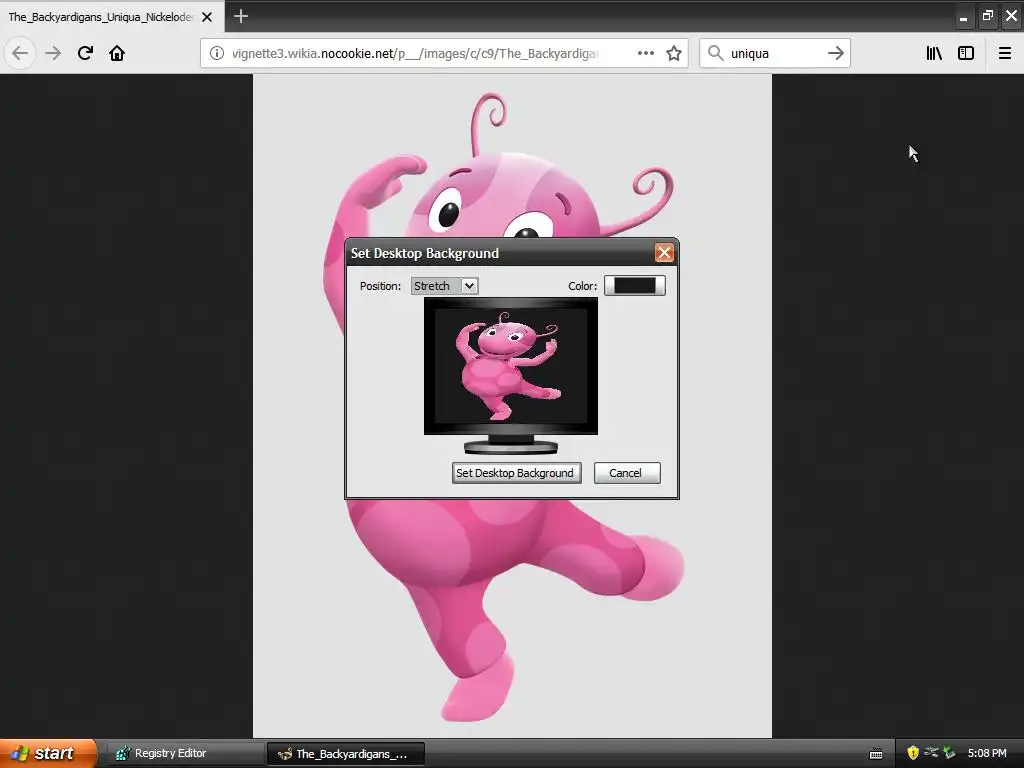1024x768 pixels.
Task: Open the security shield tray icon
Action: tap(913, 753)
